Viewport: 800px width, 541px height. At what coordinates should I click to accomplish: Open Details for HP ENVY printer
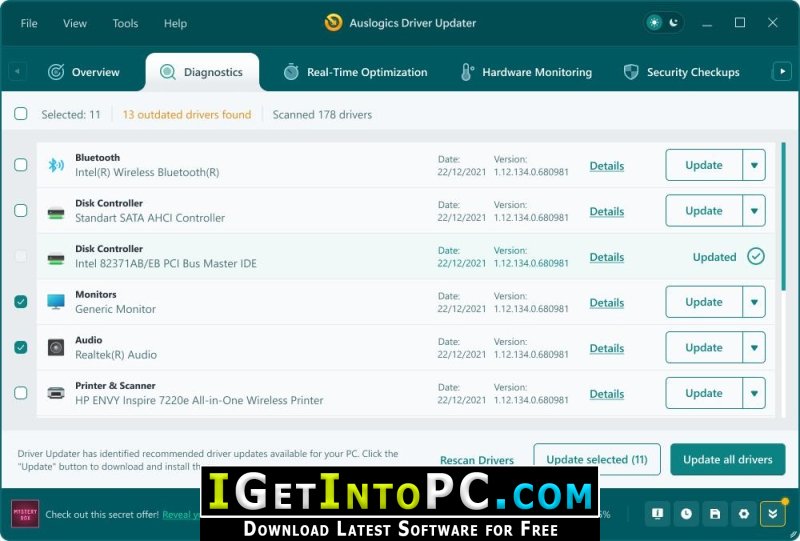[607, 394]
